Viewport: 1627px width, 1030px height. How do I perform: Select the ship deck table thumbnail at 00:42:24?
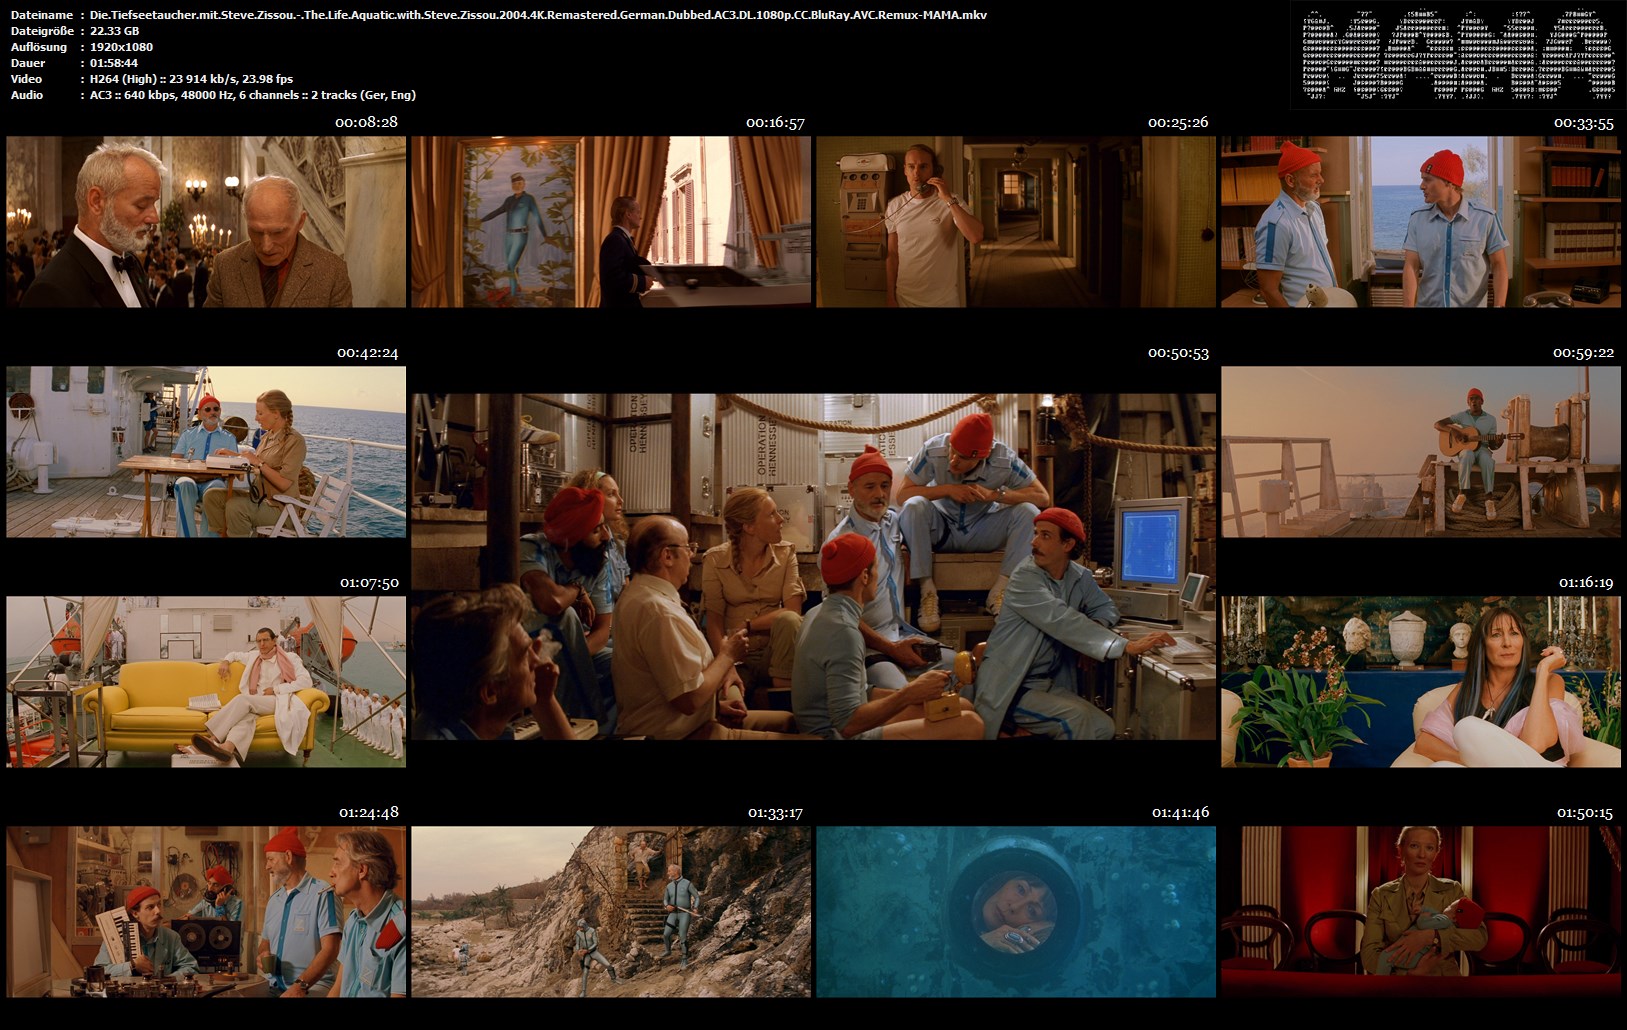[x=206, y=452]
